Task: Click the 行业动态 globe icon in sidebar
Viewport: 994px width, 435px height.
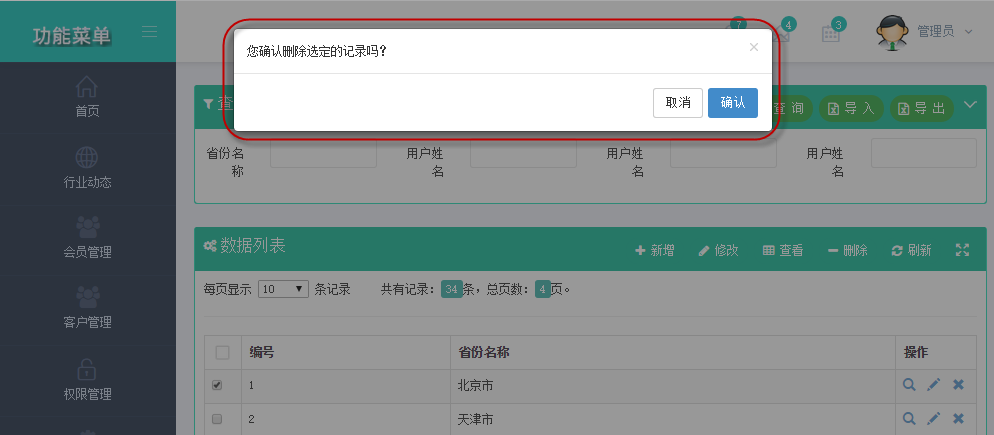Action: click(x=87, y=157)
